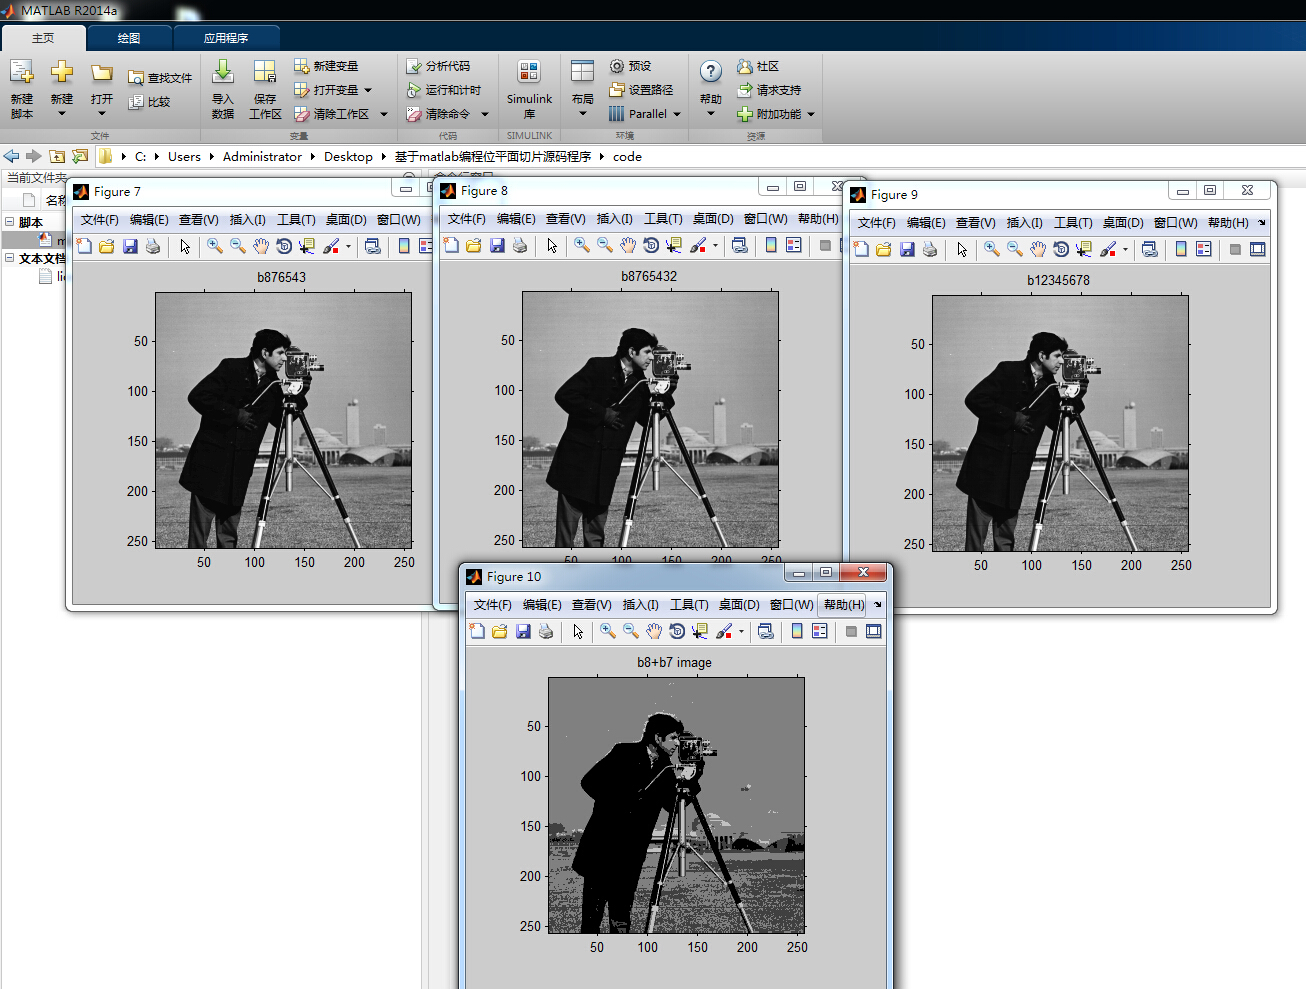
Task: Click 保存工作区 Save Workspace icon
Action: click(265, 89)
